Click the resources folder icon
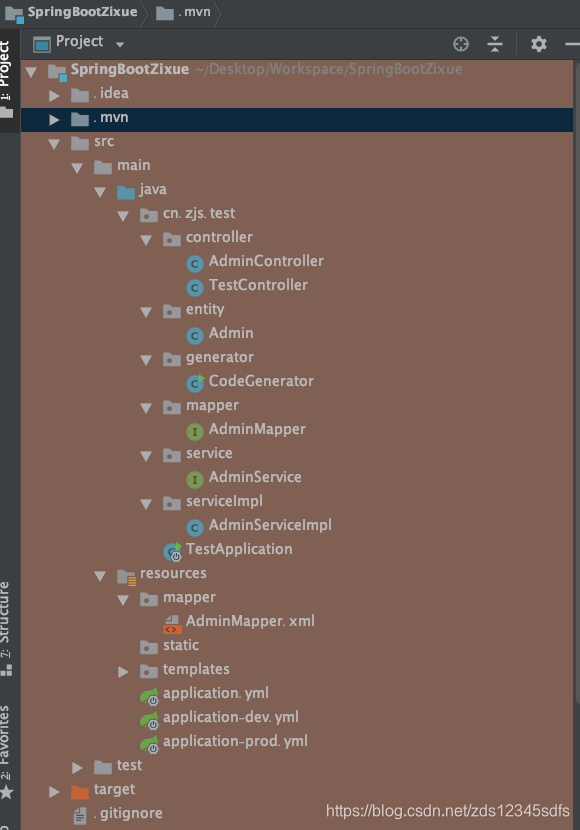This screenshot has width=580, height=830. pos(127,577)
